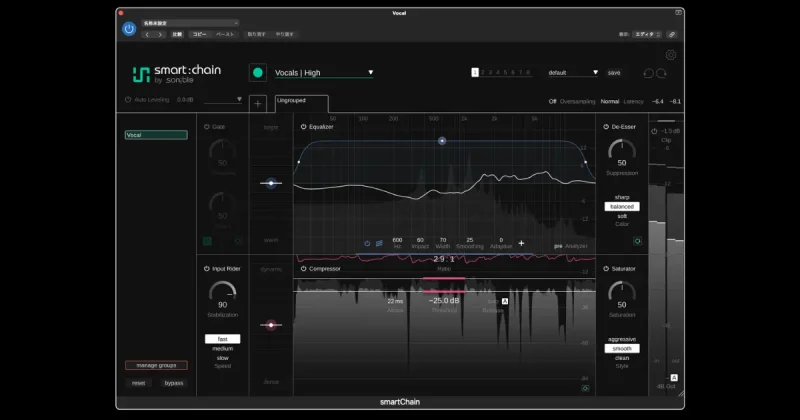Image resolution: width=800 pixels, height=420 pixels.
Task: Toggle the blue plug-in power button
Action: (129, 29)
